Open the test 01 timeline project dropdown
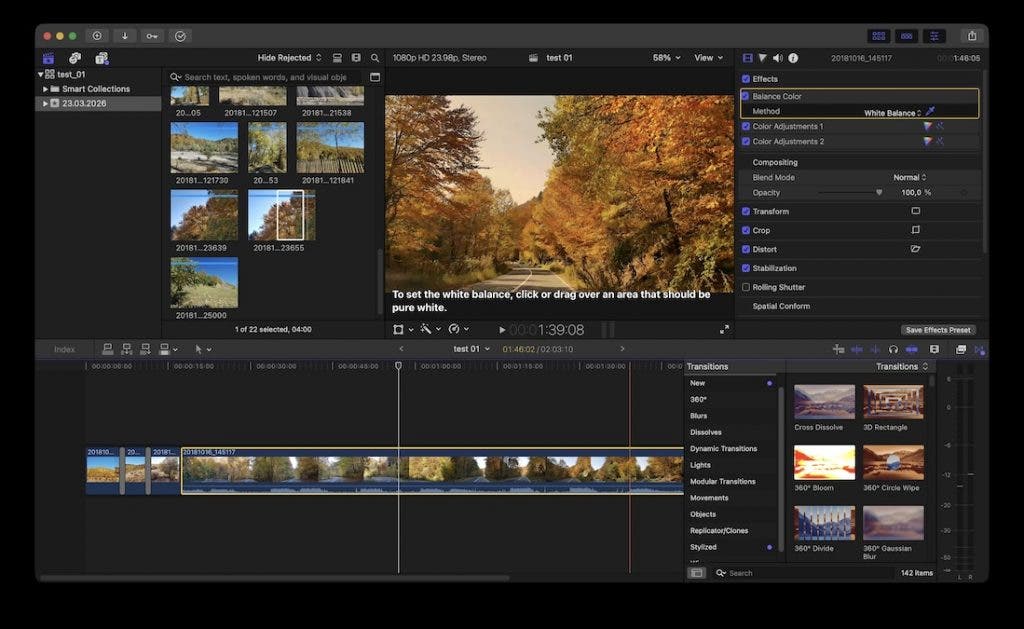 (x=472, y=349)
